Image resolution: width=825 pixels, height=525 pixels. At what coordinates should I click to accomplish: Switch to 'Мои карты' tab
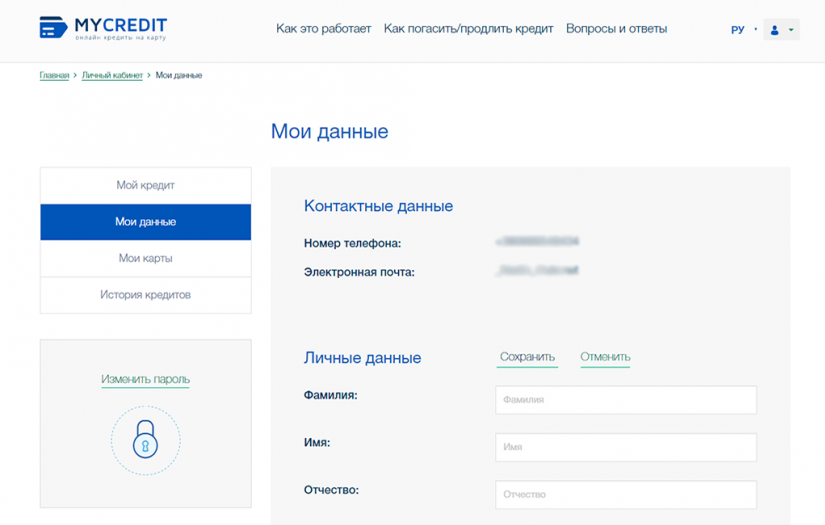point(146,258)
